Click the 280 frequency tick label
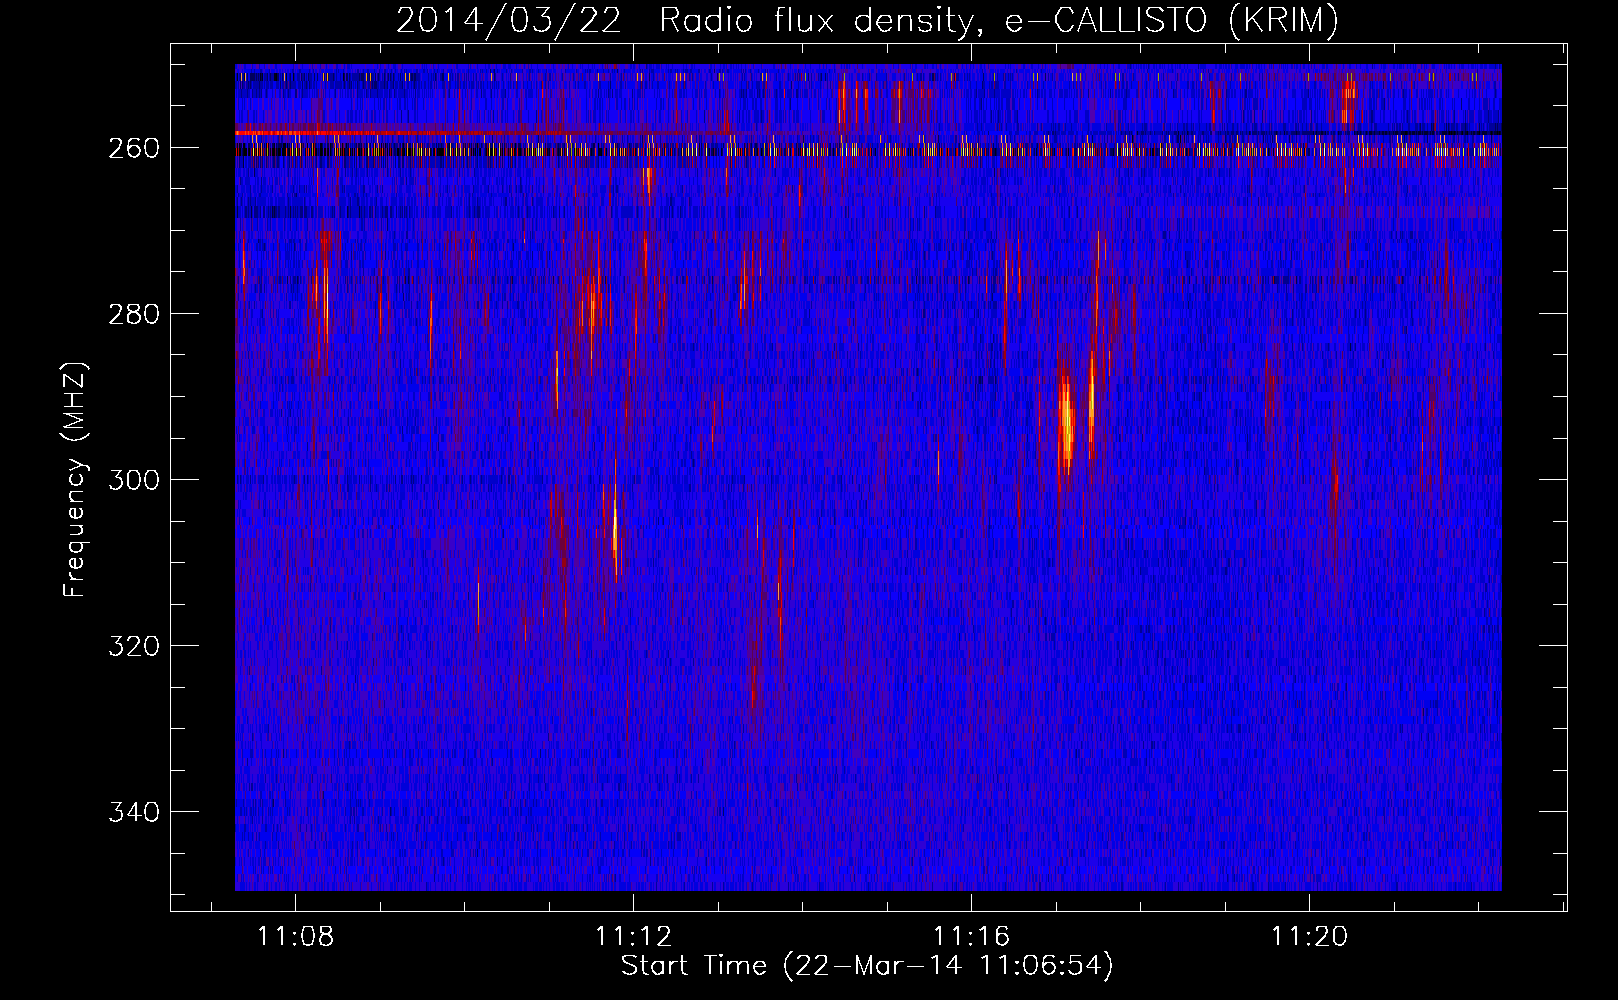 click(133, 314)
